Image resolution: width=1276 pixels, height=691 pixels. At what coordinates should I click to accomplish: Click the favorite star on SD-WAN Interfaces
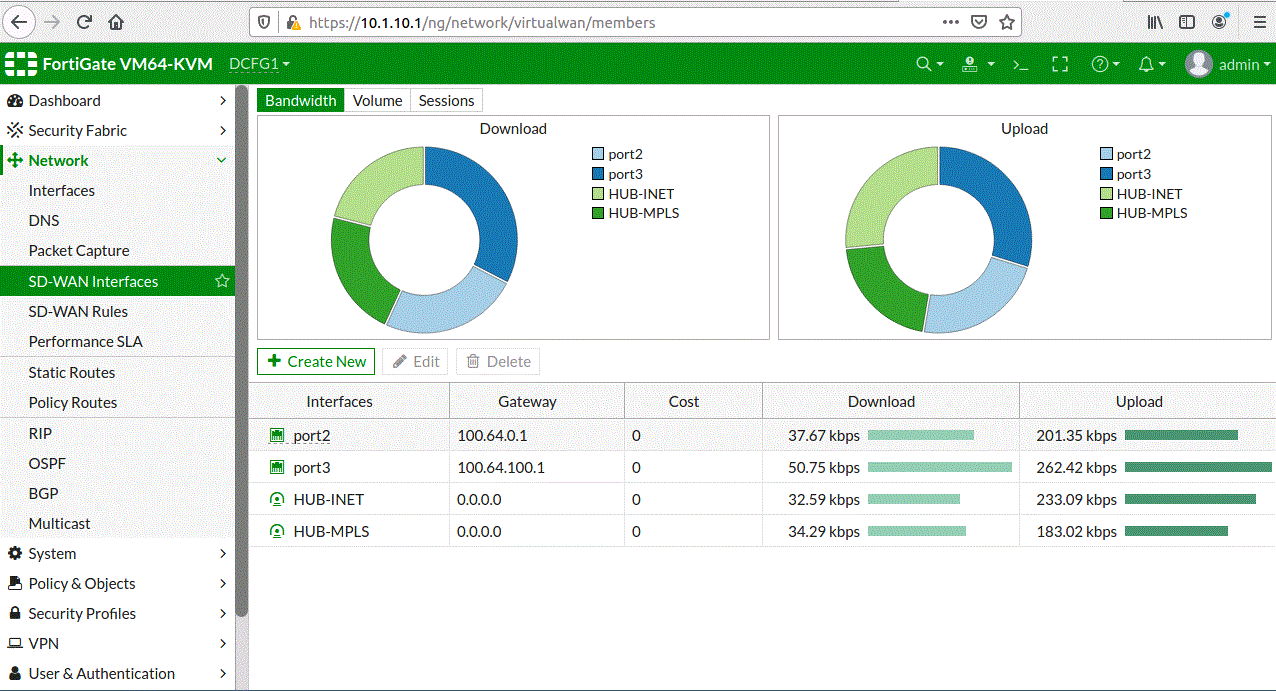click(222, 281)
